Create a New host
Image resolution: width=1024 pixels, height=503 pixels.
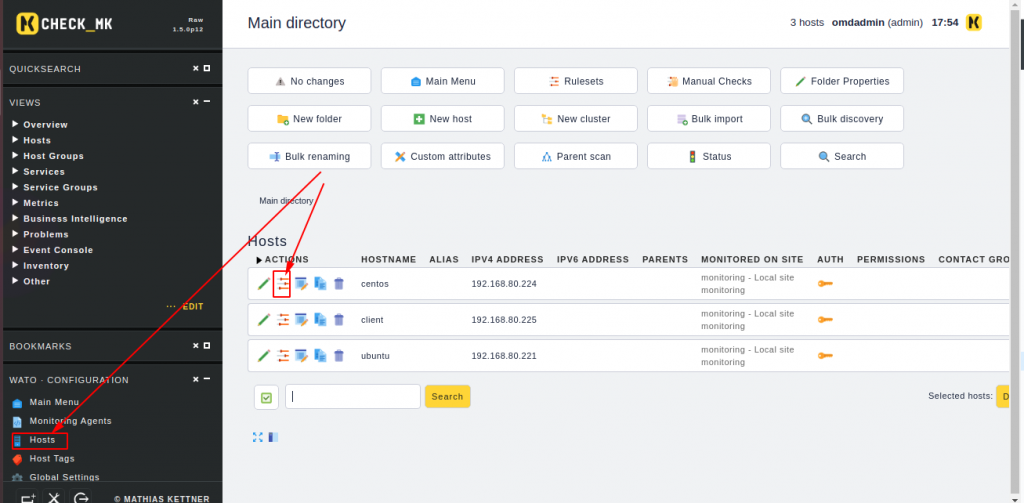[x=443, y=119]
